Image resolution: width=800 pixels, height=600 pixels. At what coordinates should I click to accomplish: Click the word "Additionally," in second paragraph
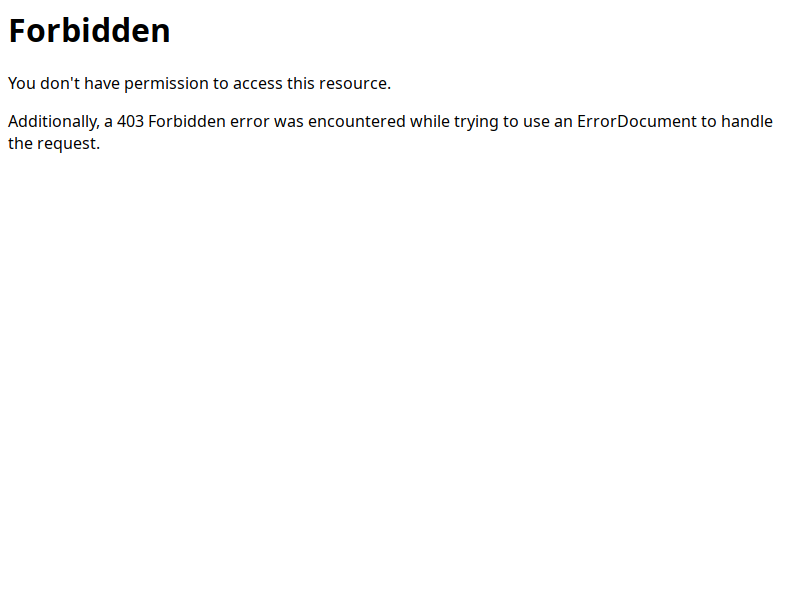click(54, 122)
